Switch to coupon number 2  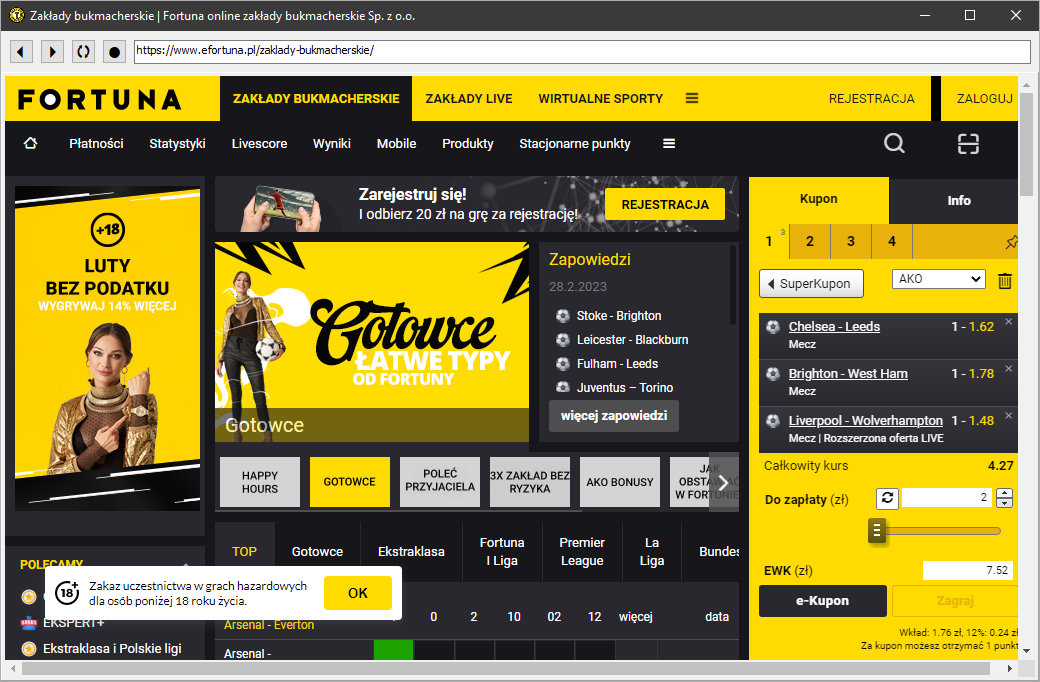coord(810,241)
